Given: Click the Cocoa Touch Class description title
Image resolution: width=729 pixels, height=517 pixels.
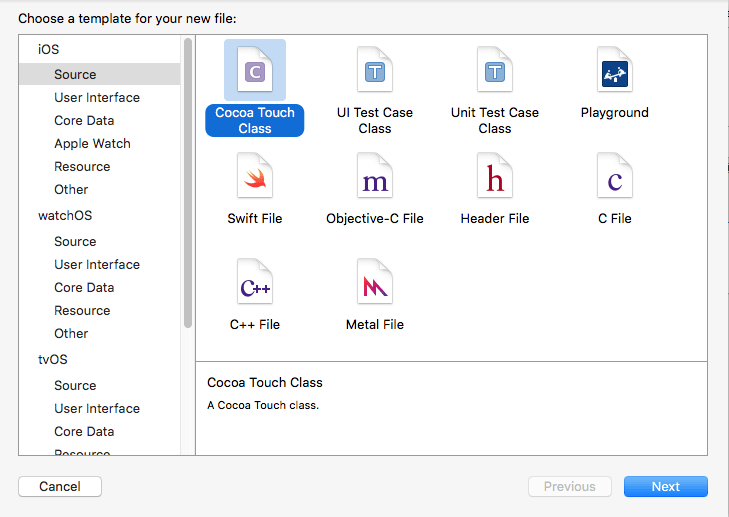Looking at the screenshot, I should 265,383.
